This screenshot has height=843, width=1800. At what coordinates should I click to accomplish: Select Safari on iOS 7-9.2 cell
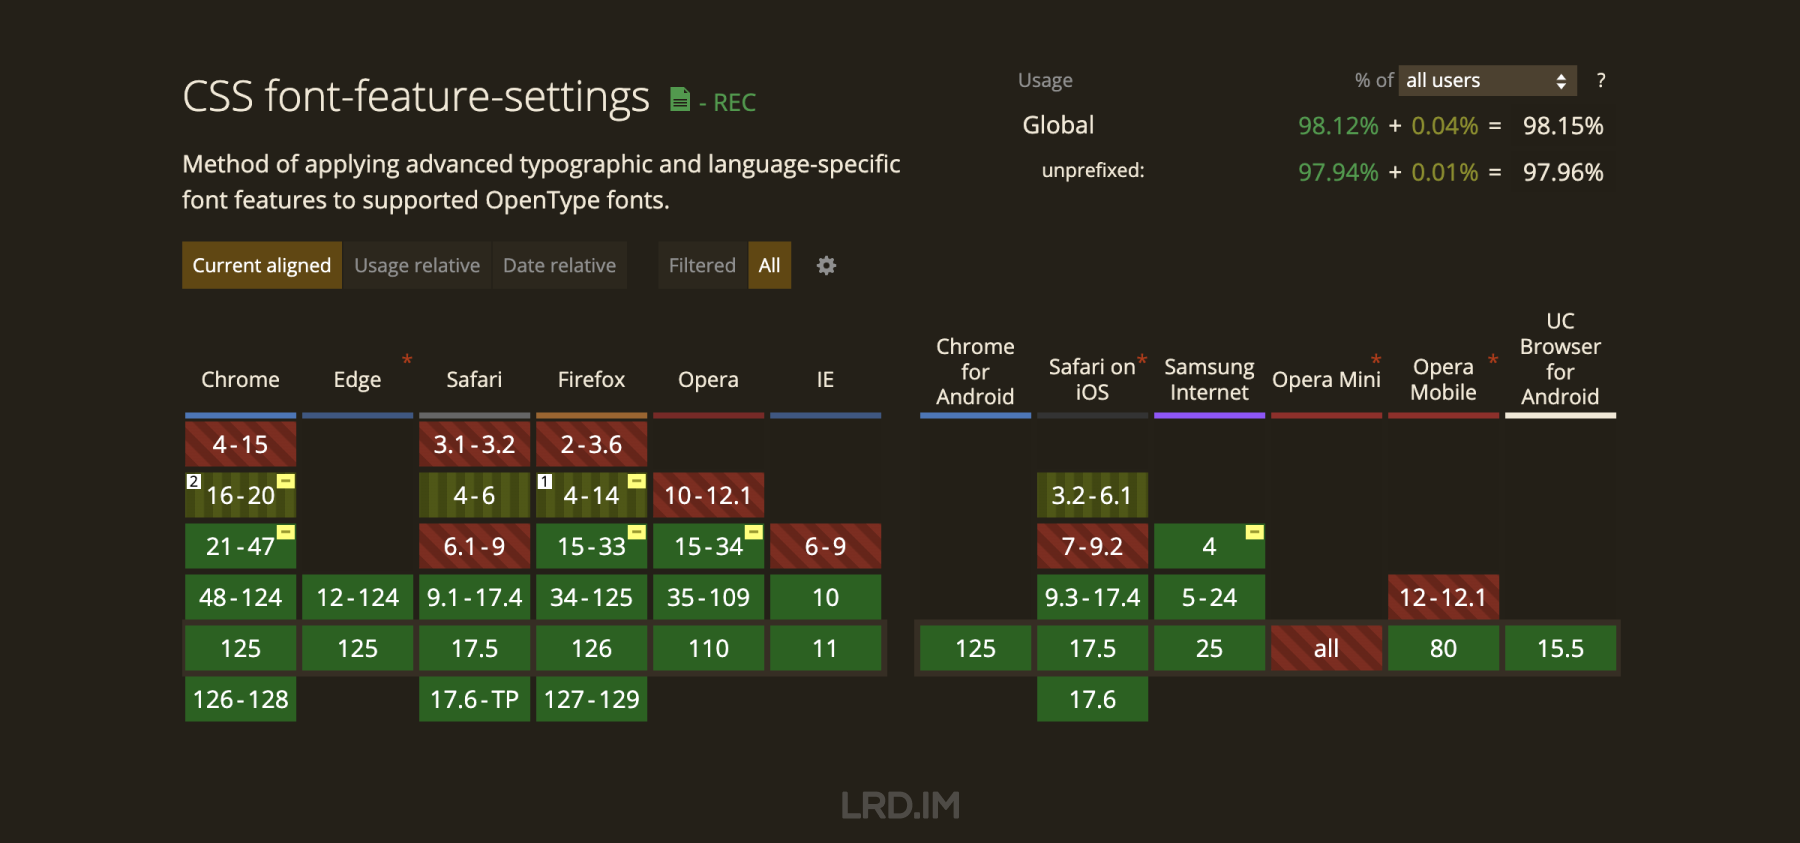tap(1092, 546)
